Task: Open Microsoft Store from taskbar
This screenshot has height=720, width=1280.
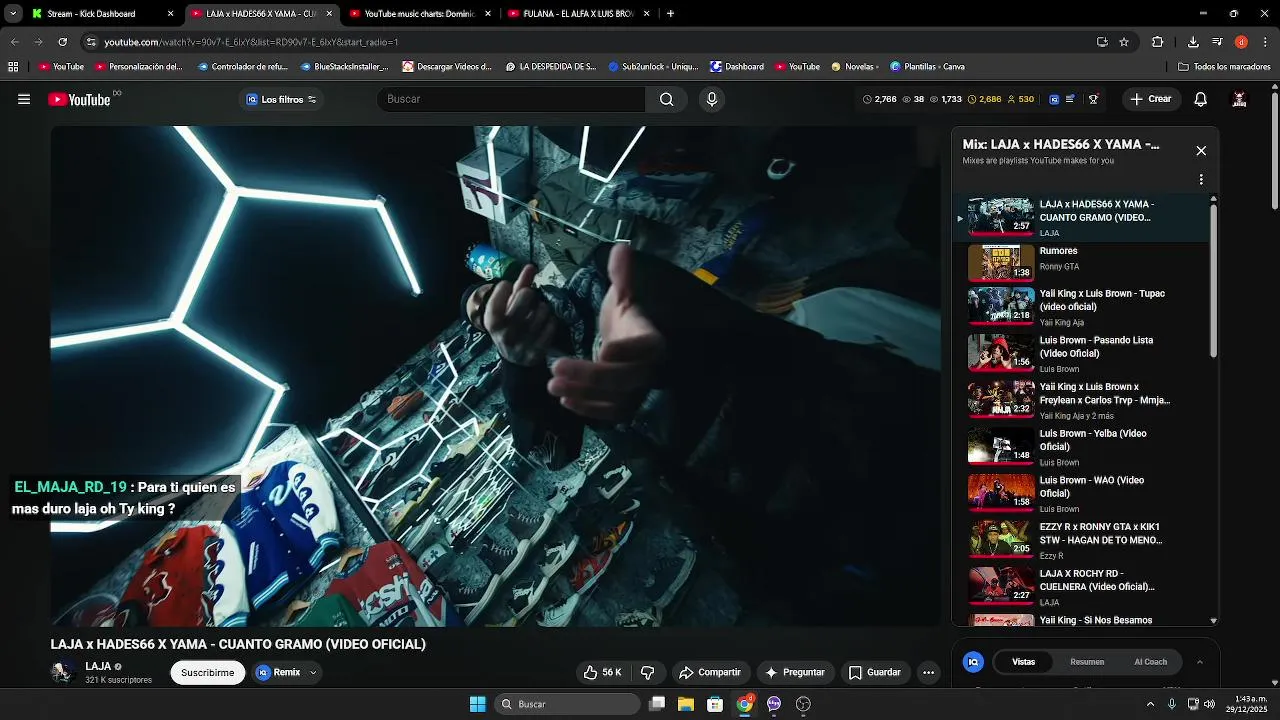Action: point(715,704)
